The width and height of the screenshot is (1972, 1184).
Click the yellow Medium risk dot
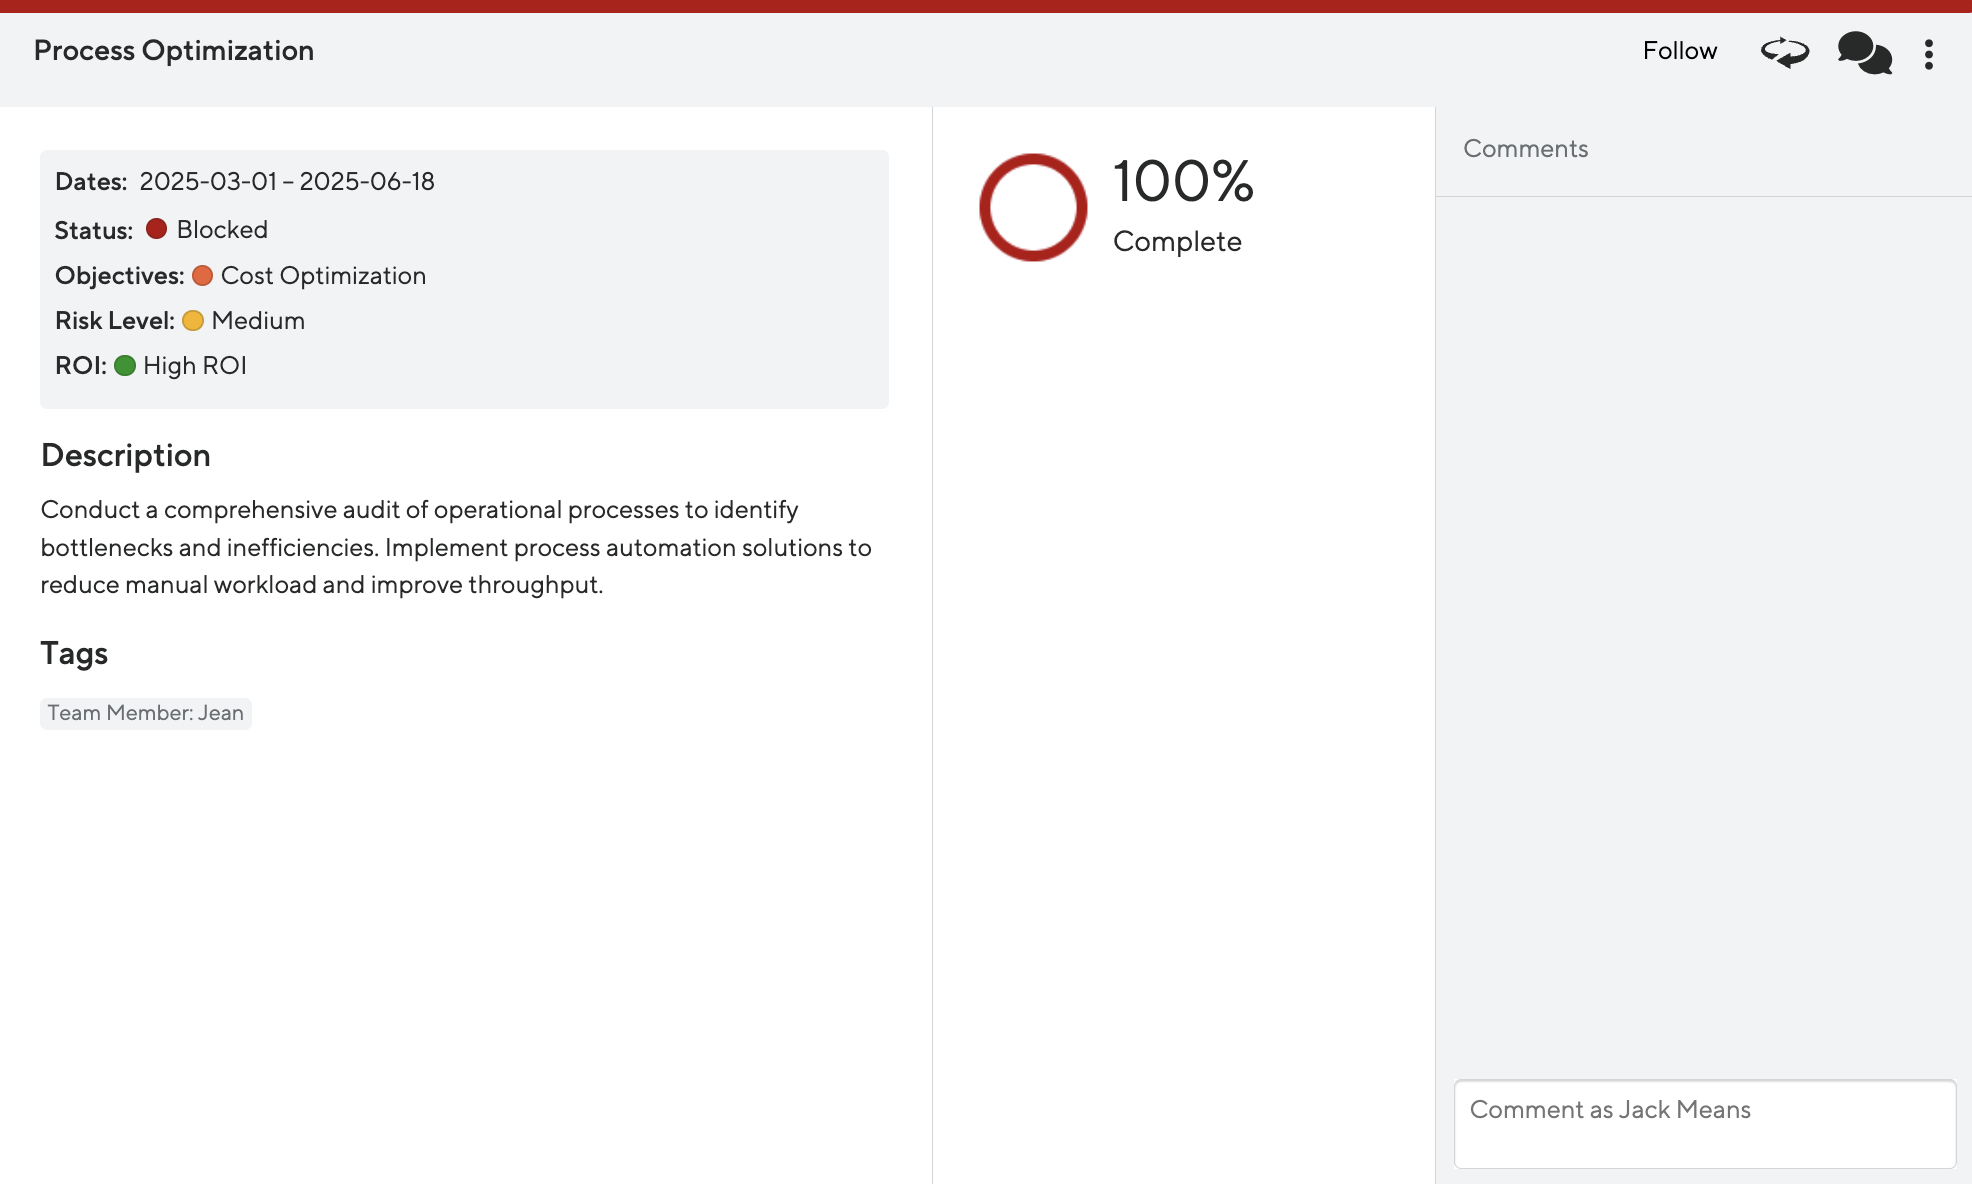point(193,320)
